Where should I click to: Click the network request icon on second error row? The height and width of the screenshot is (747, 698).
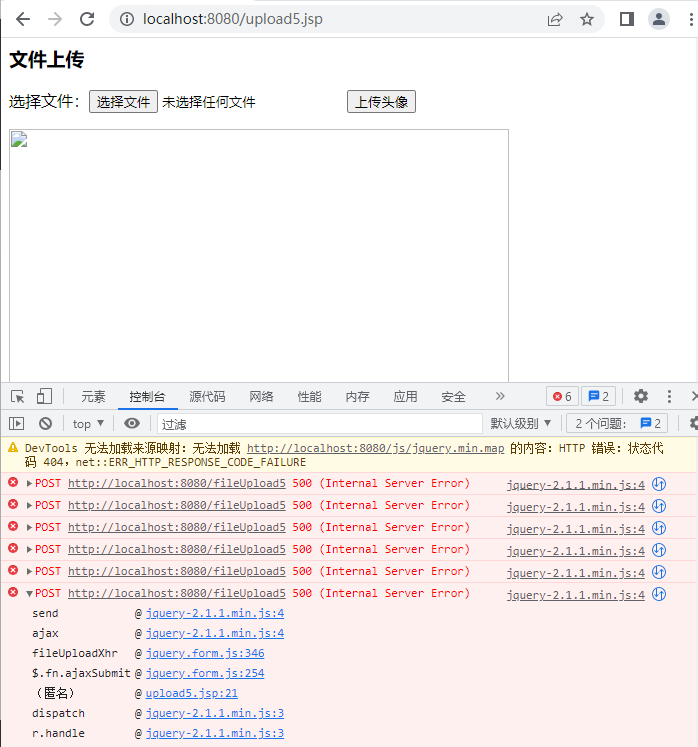point(659,506)
